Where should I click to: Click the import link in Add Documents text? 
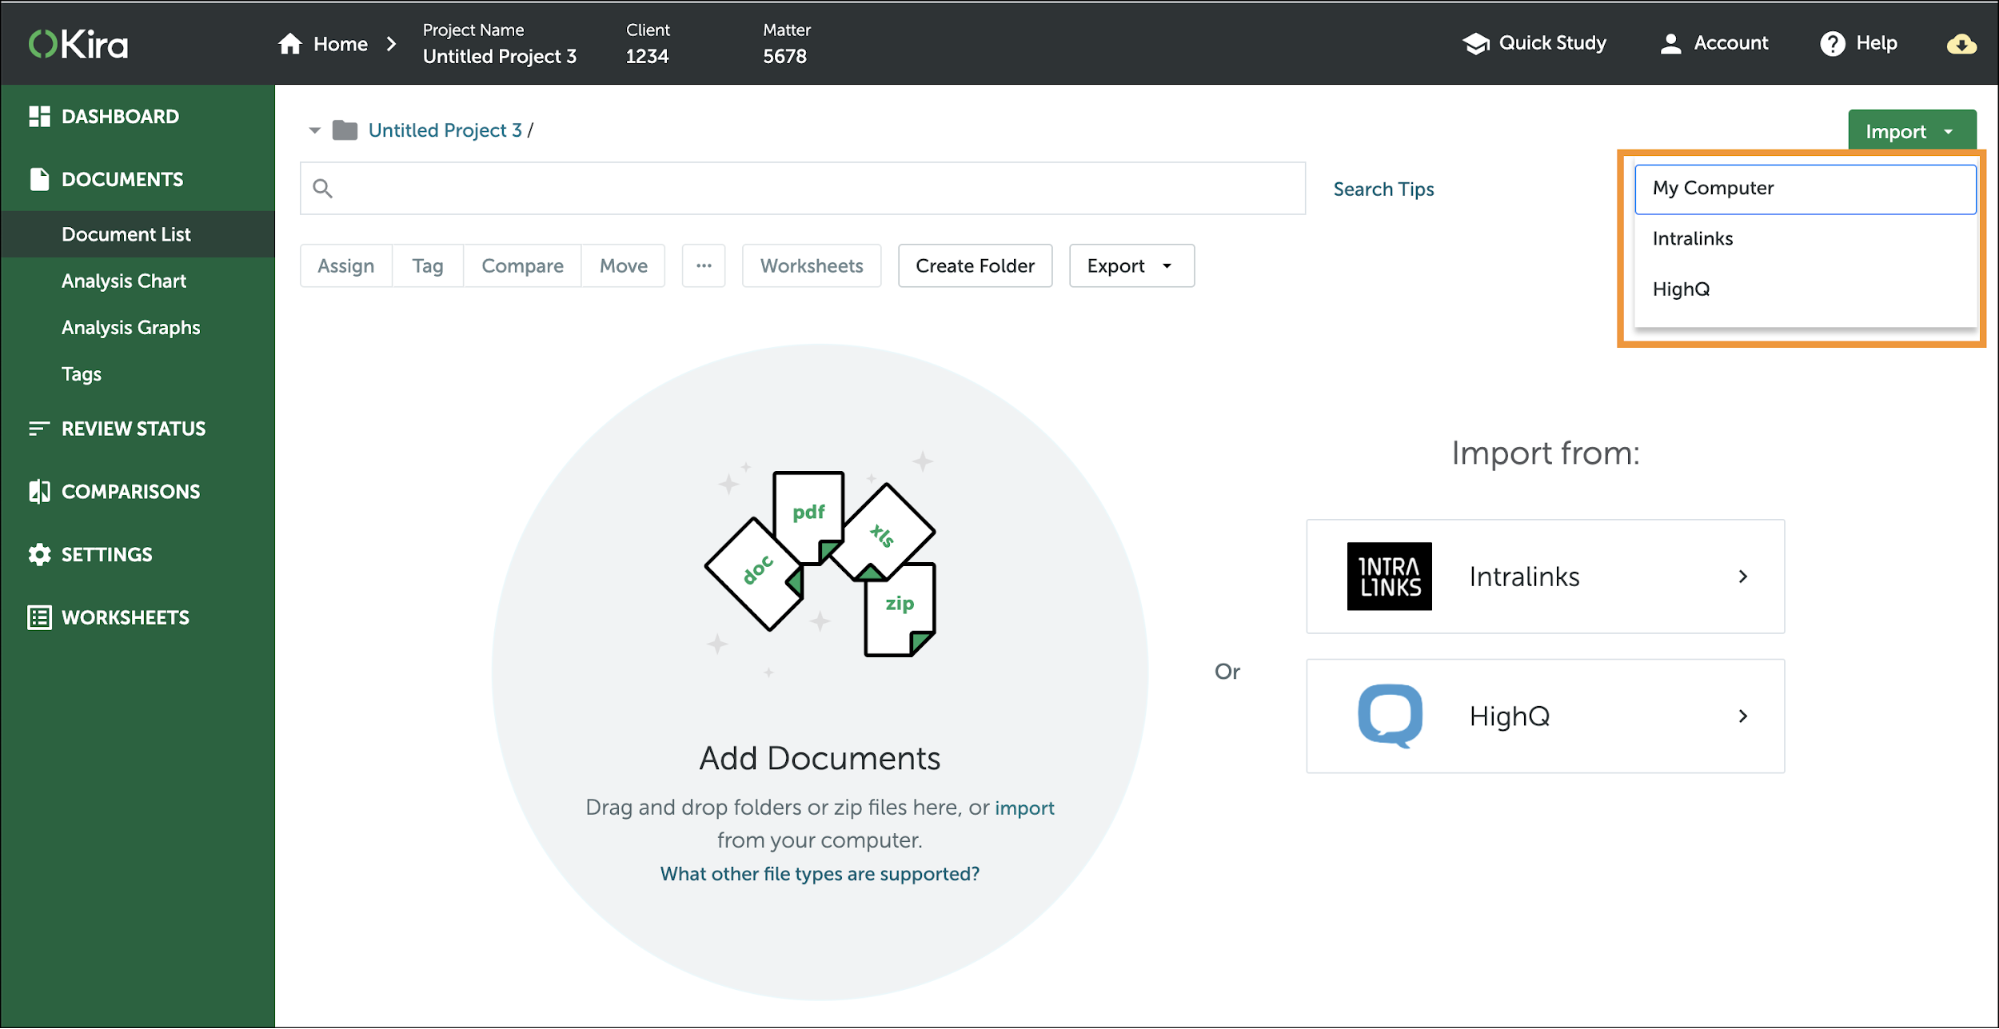click(x=1025, y=808)
